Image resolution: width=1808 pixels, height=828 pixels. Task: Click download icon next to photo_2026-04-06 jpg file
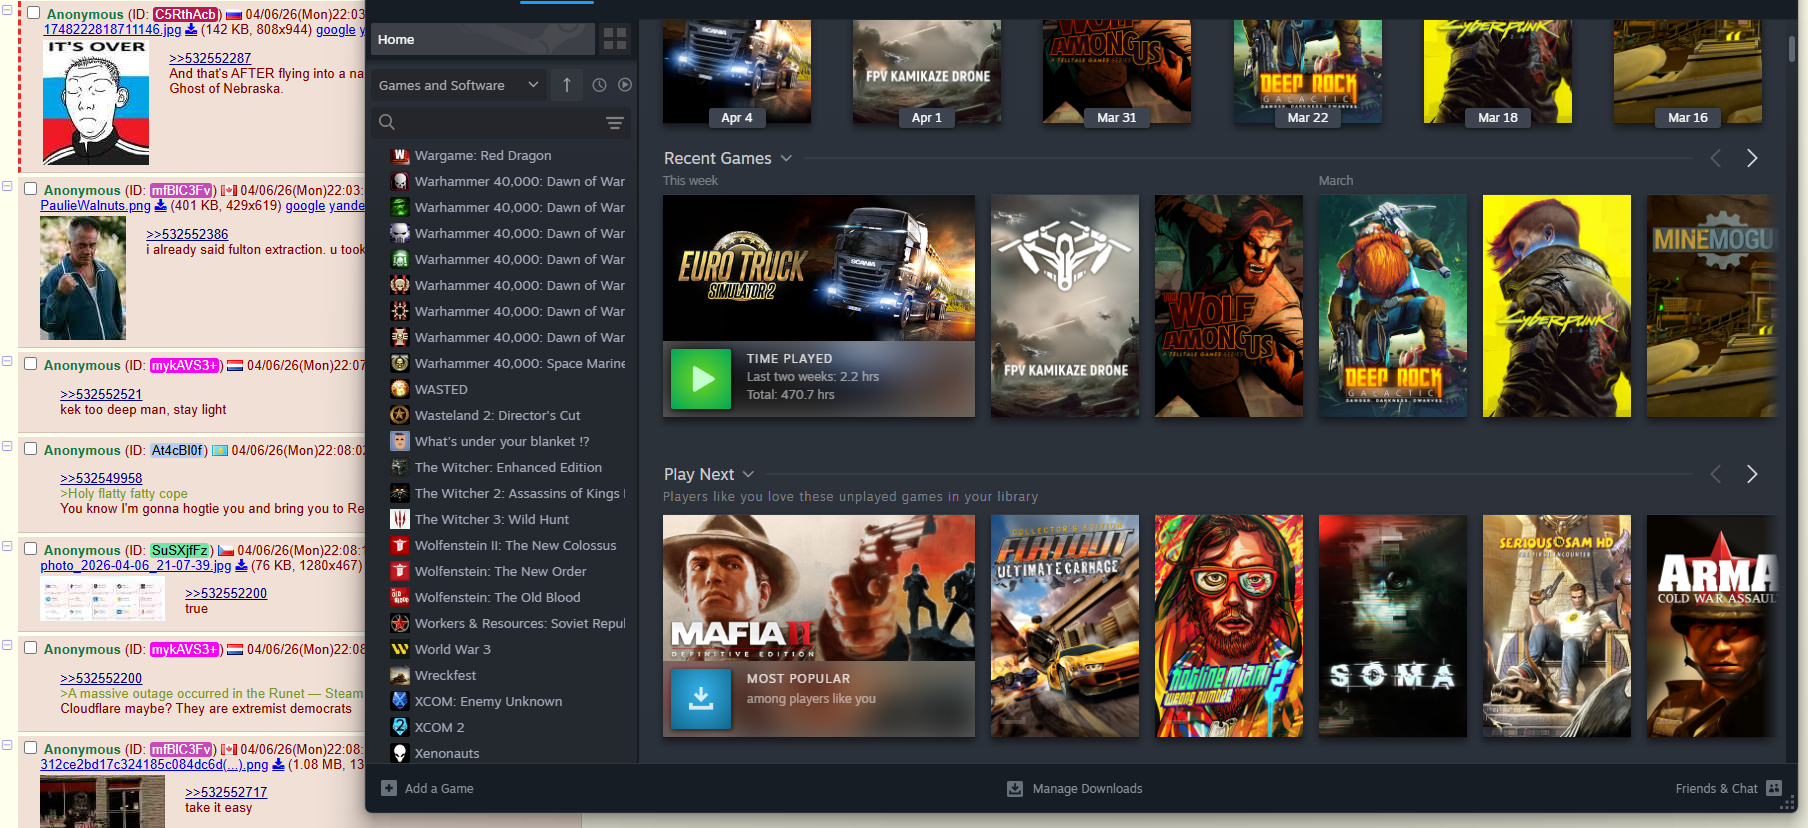[x=241, y=565]
